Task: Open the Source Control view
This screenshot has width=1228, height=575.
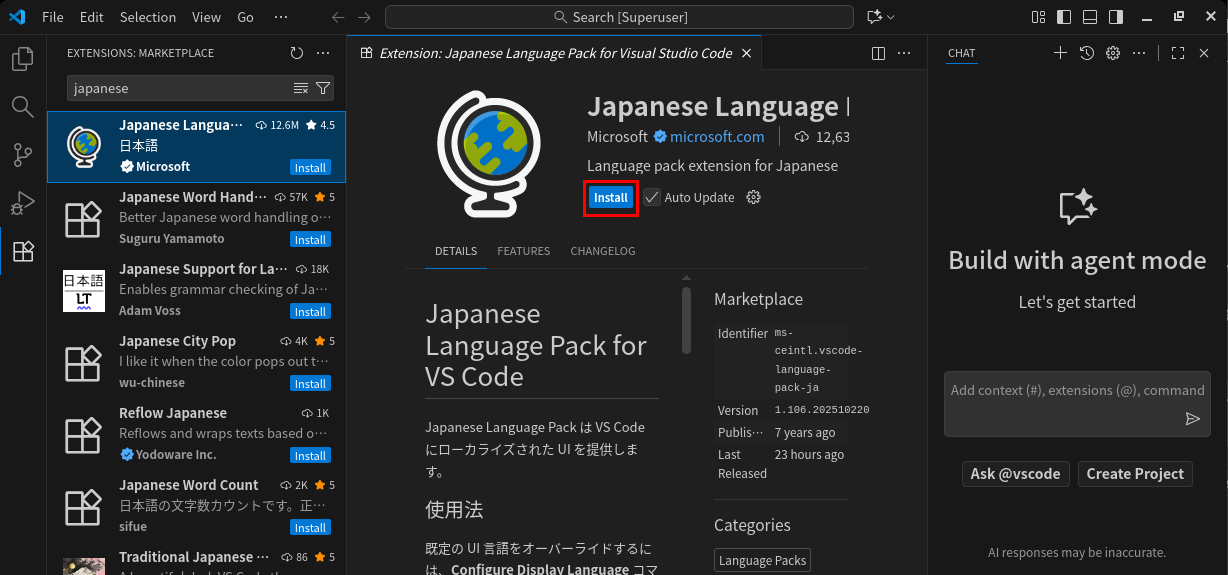Action: [22, 155]
